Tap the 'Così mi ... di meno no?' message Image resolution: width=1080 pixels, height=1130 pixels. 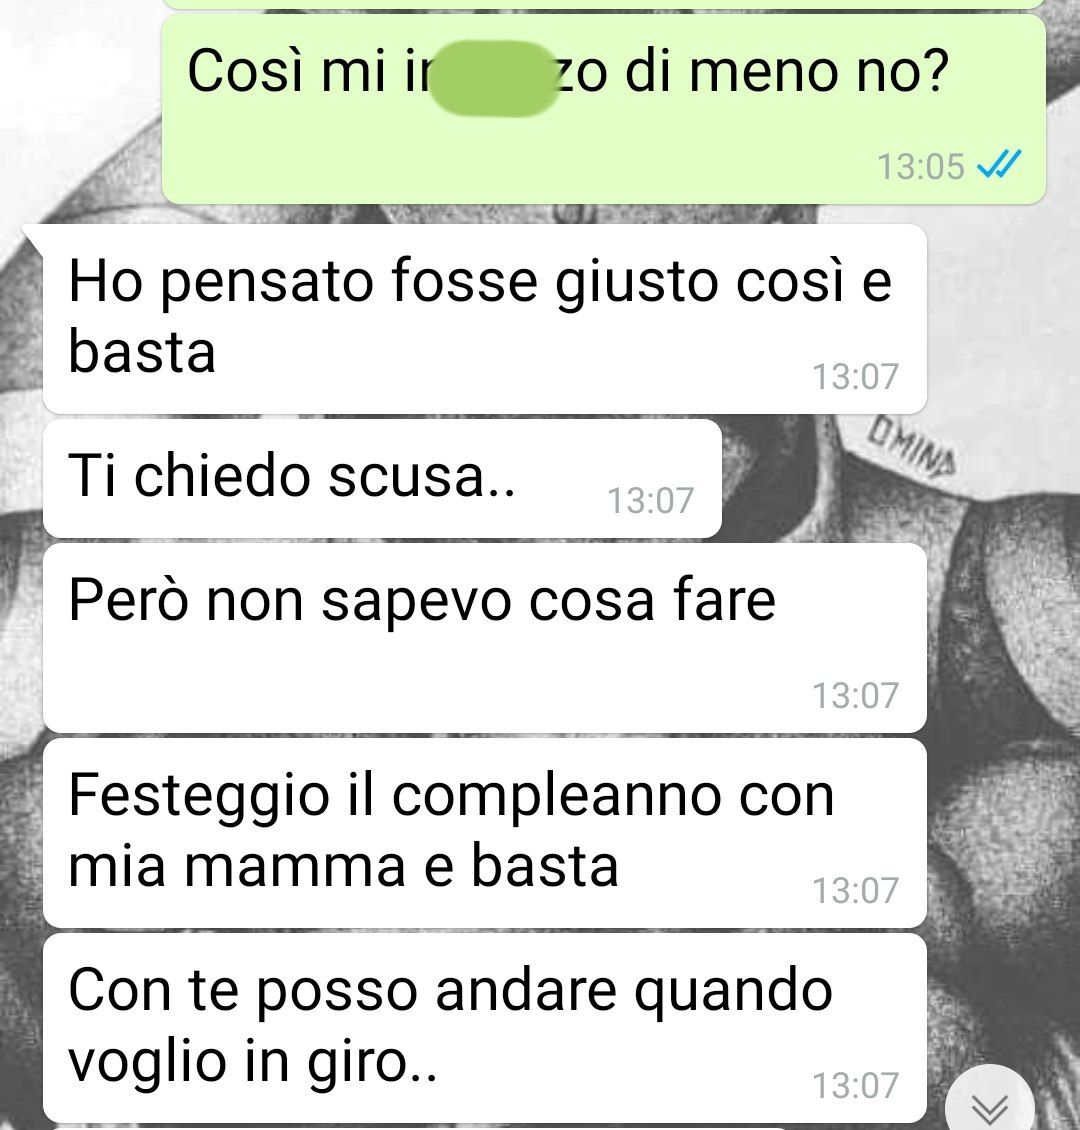pos(604,110)
